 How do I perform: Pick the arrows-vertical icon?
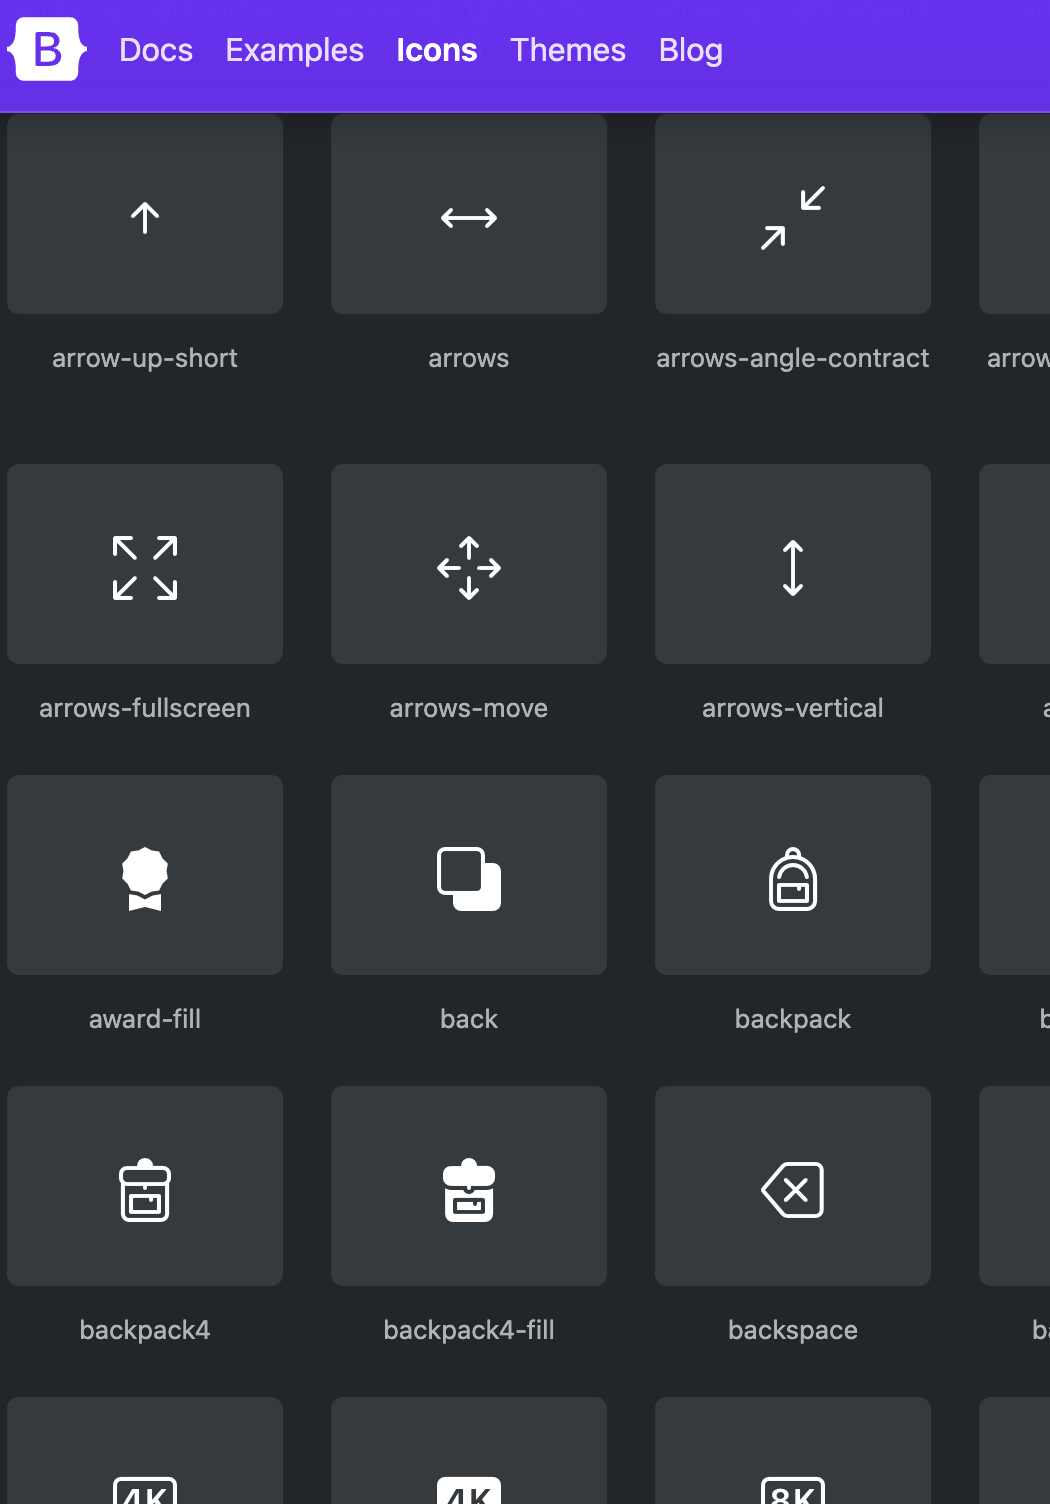click(x=793, y=565)
